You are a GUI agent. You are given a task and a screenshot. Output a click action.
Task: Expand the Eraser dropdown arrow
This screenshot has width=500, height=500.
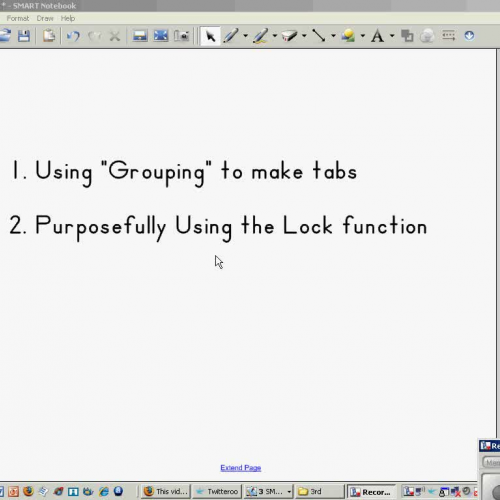pyautogui.click(x=304, y=36)
